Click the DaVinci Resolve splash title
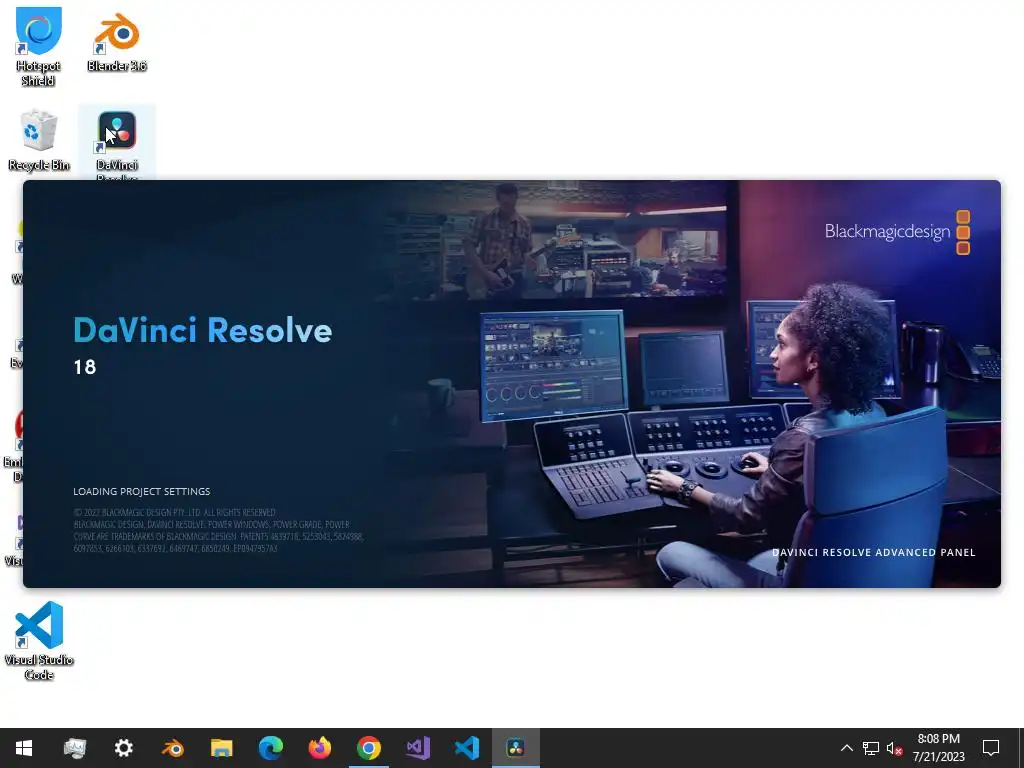Image resolution: width=1024 pixels, height=768 pixels. 202,330
